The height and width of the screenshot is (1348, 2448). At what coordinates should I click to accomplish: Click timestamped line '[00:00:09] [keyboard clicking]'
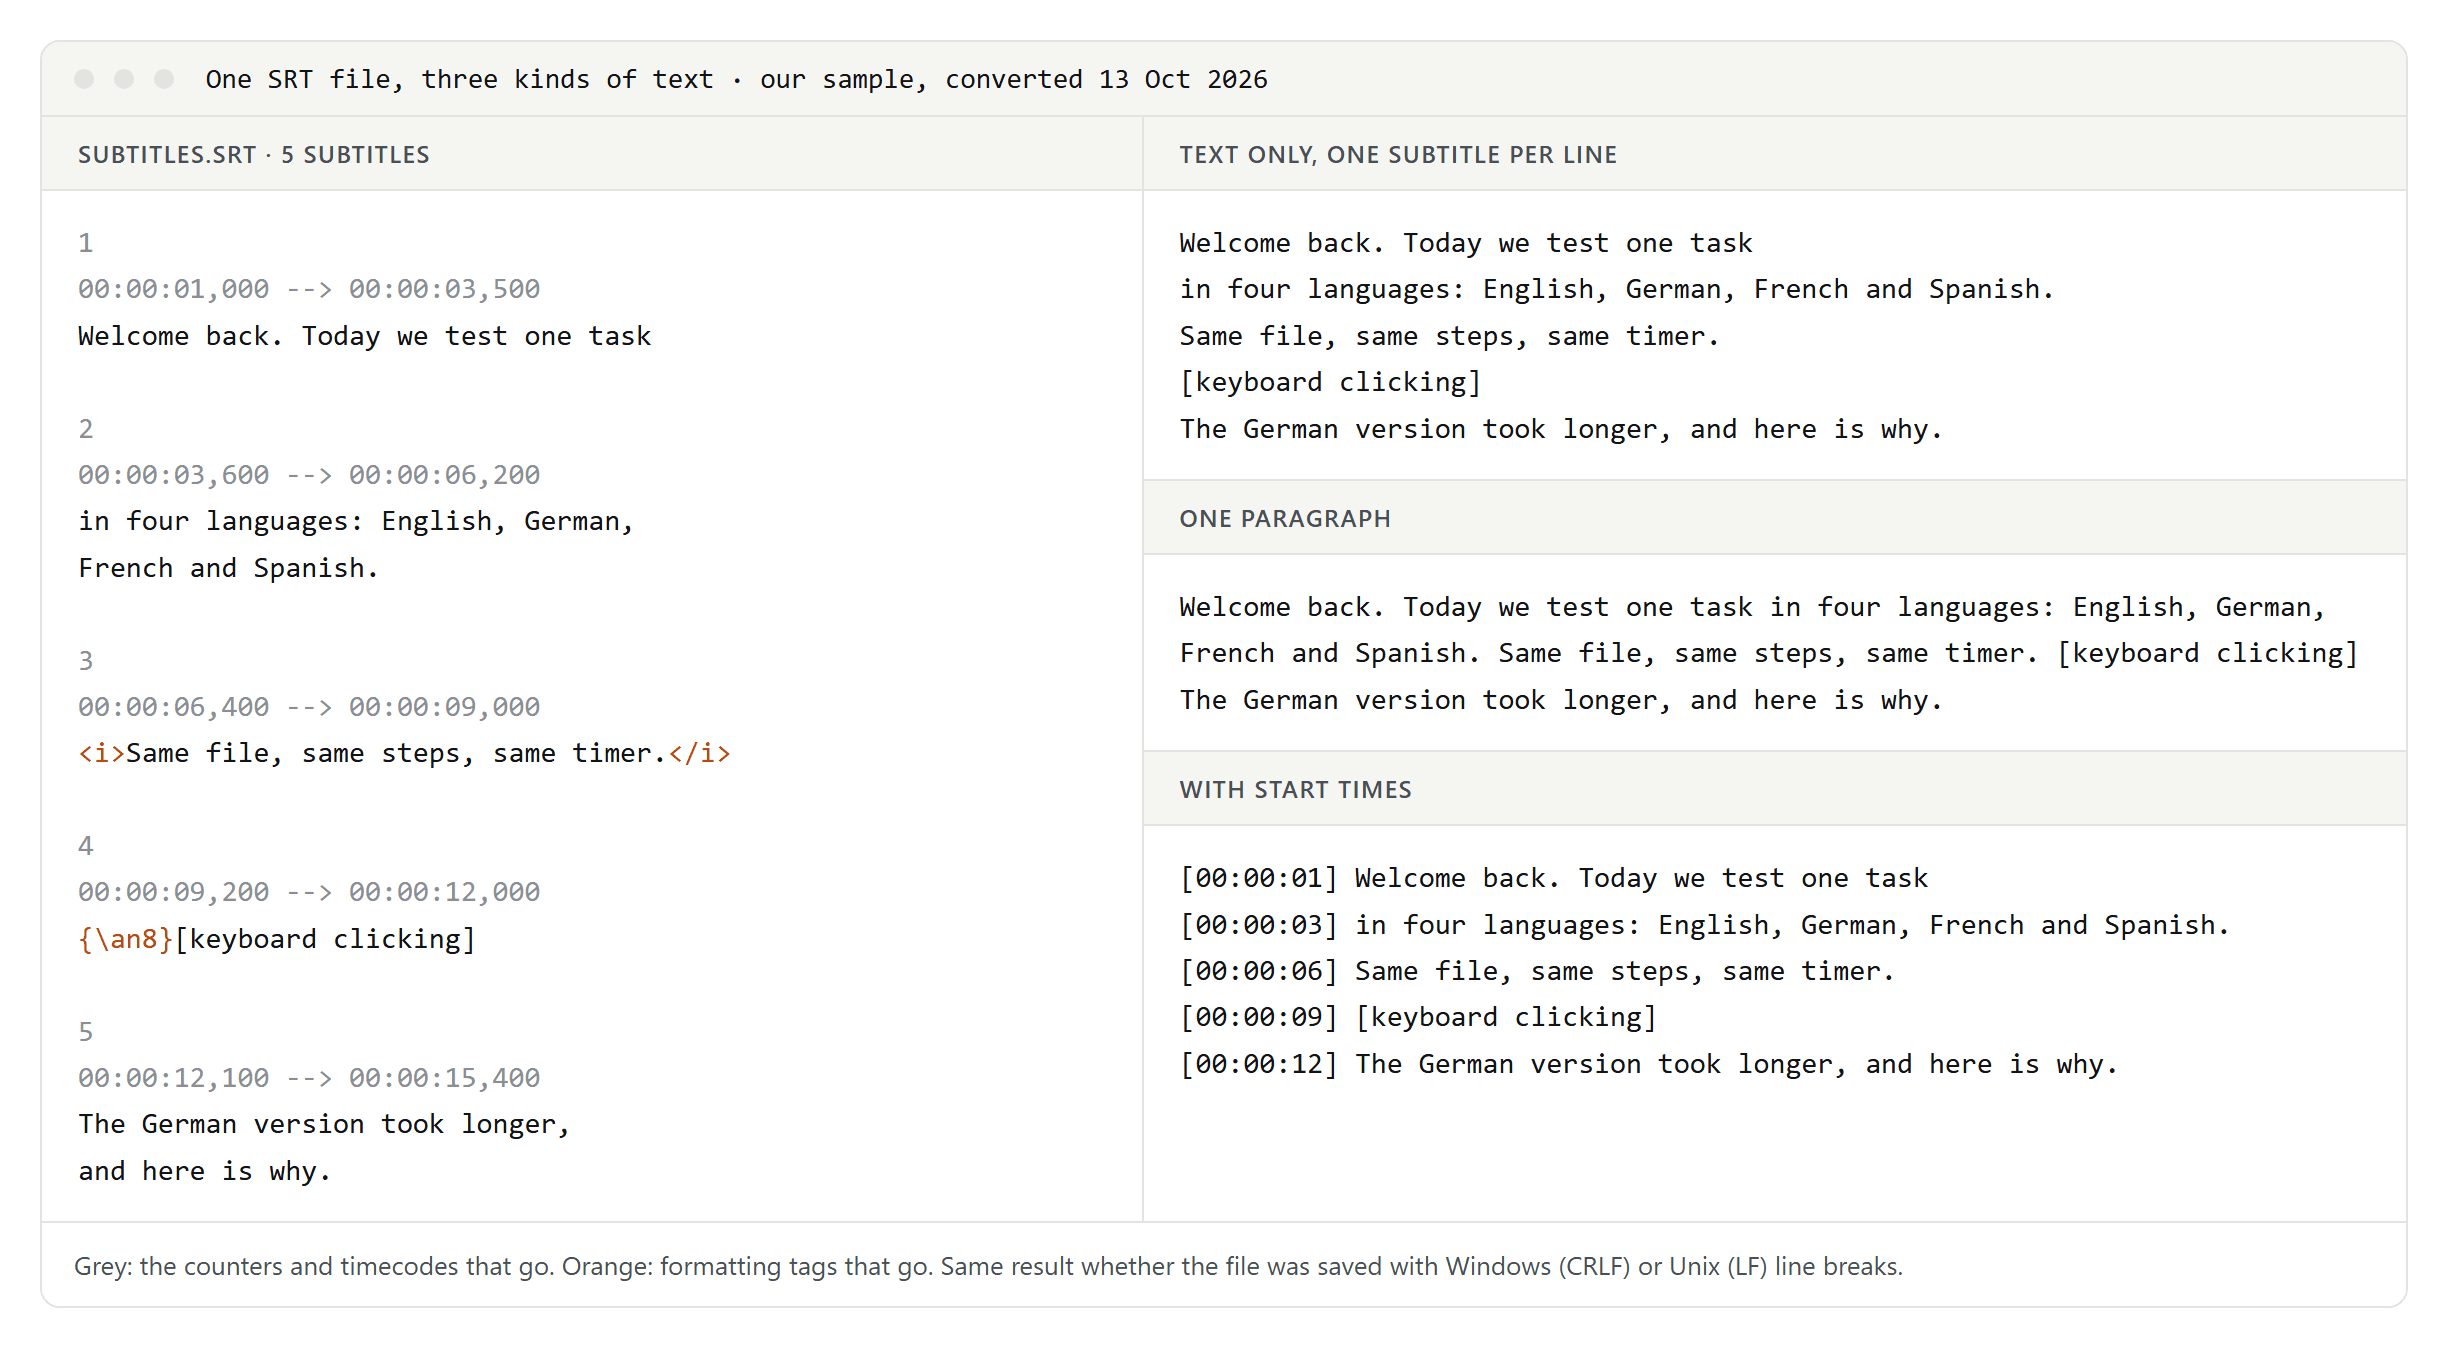[1418, 1017]
